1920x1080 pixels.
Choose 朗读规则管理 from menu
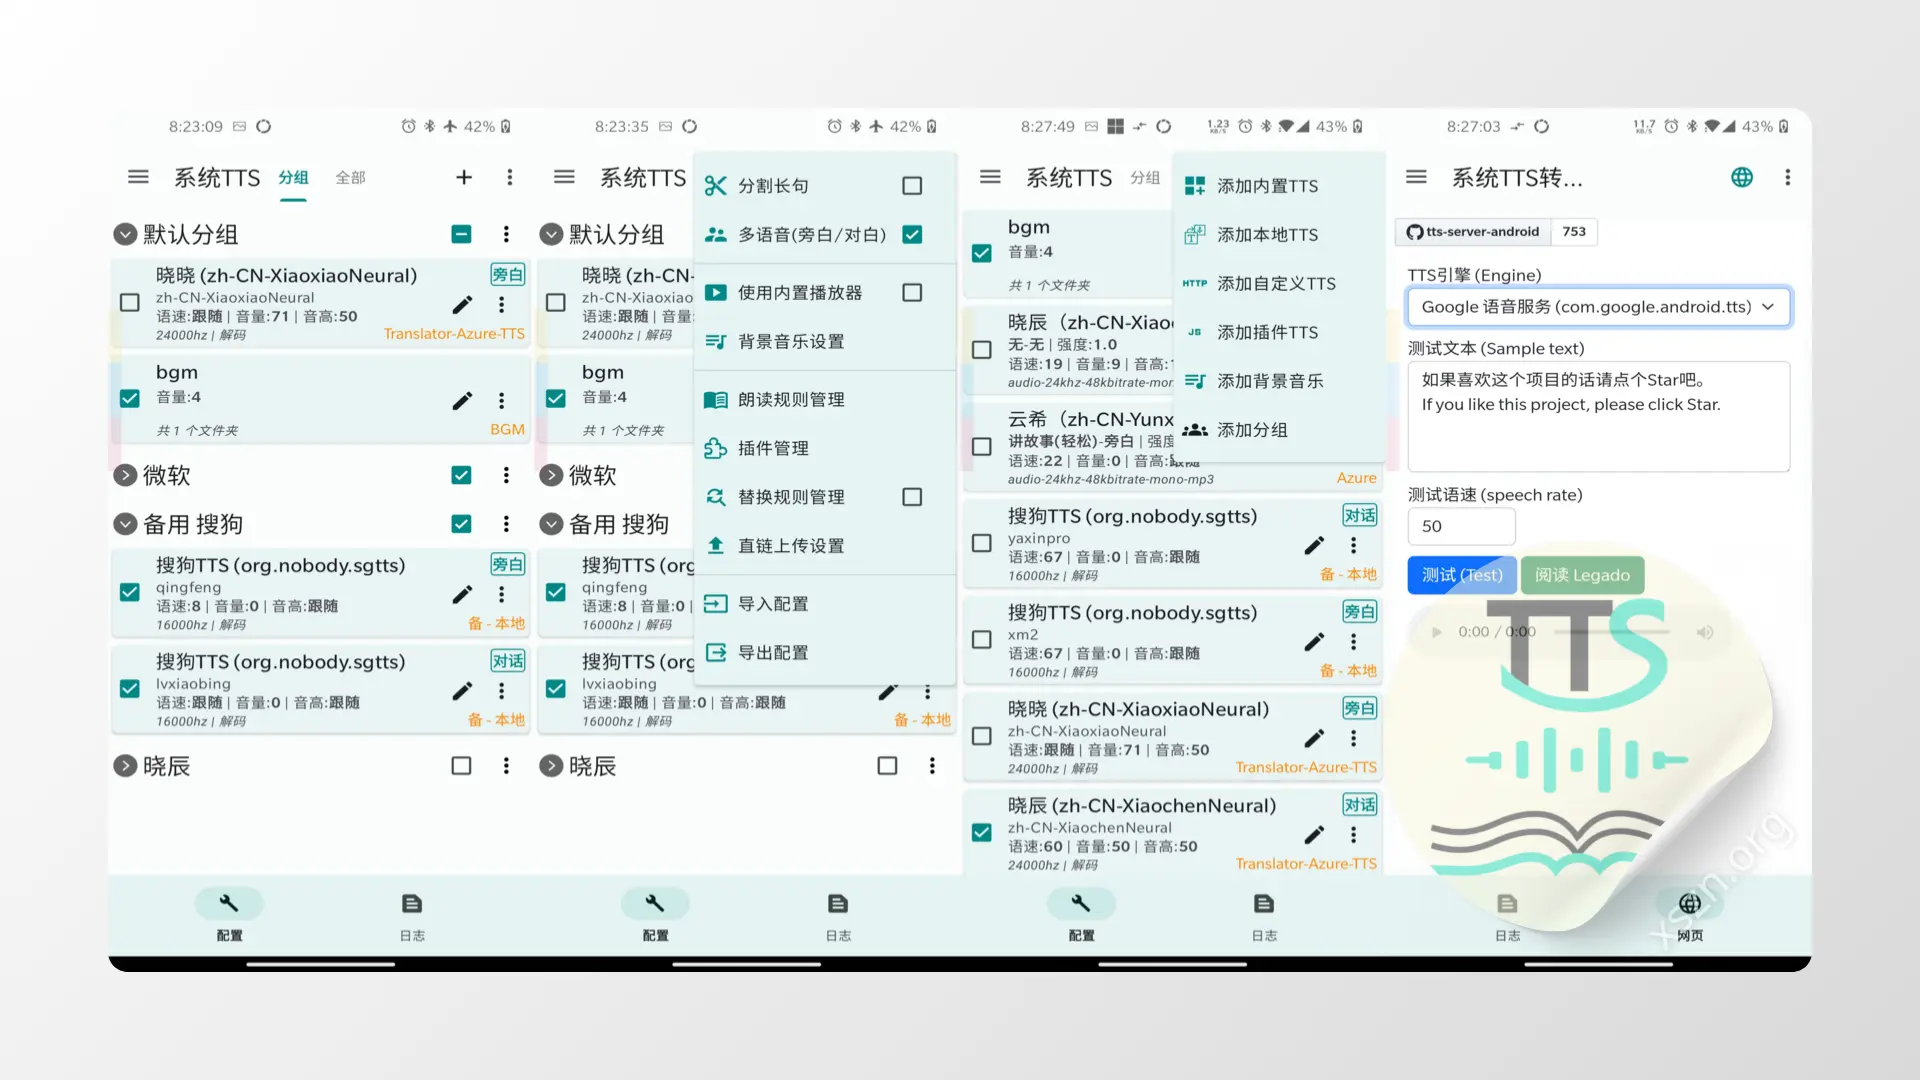[x=825, y=400]
